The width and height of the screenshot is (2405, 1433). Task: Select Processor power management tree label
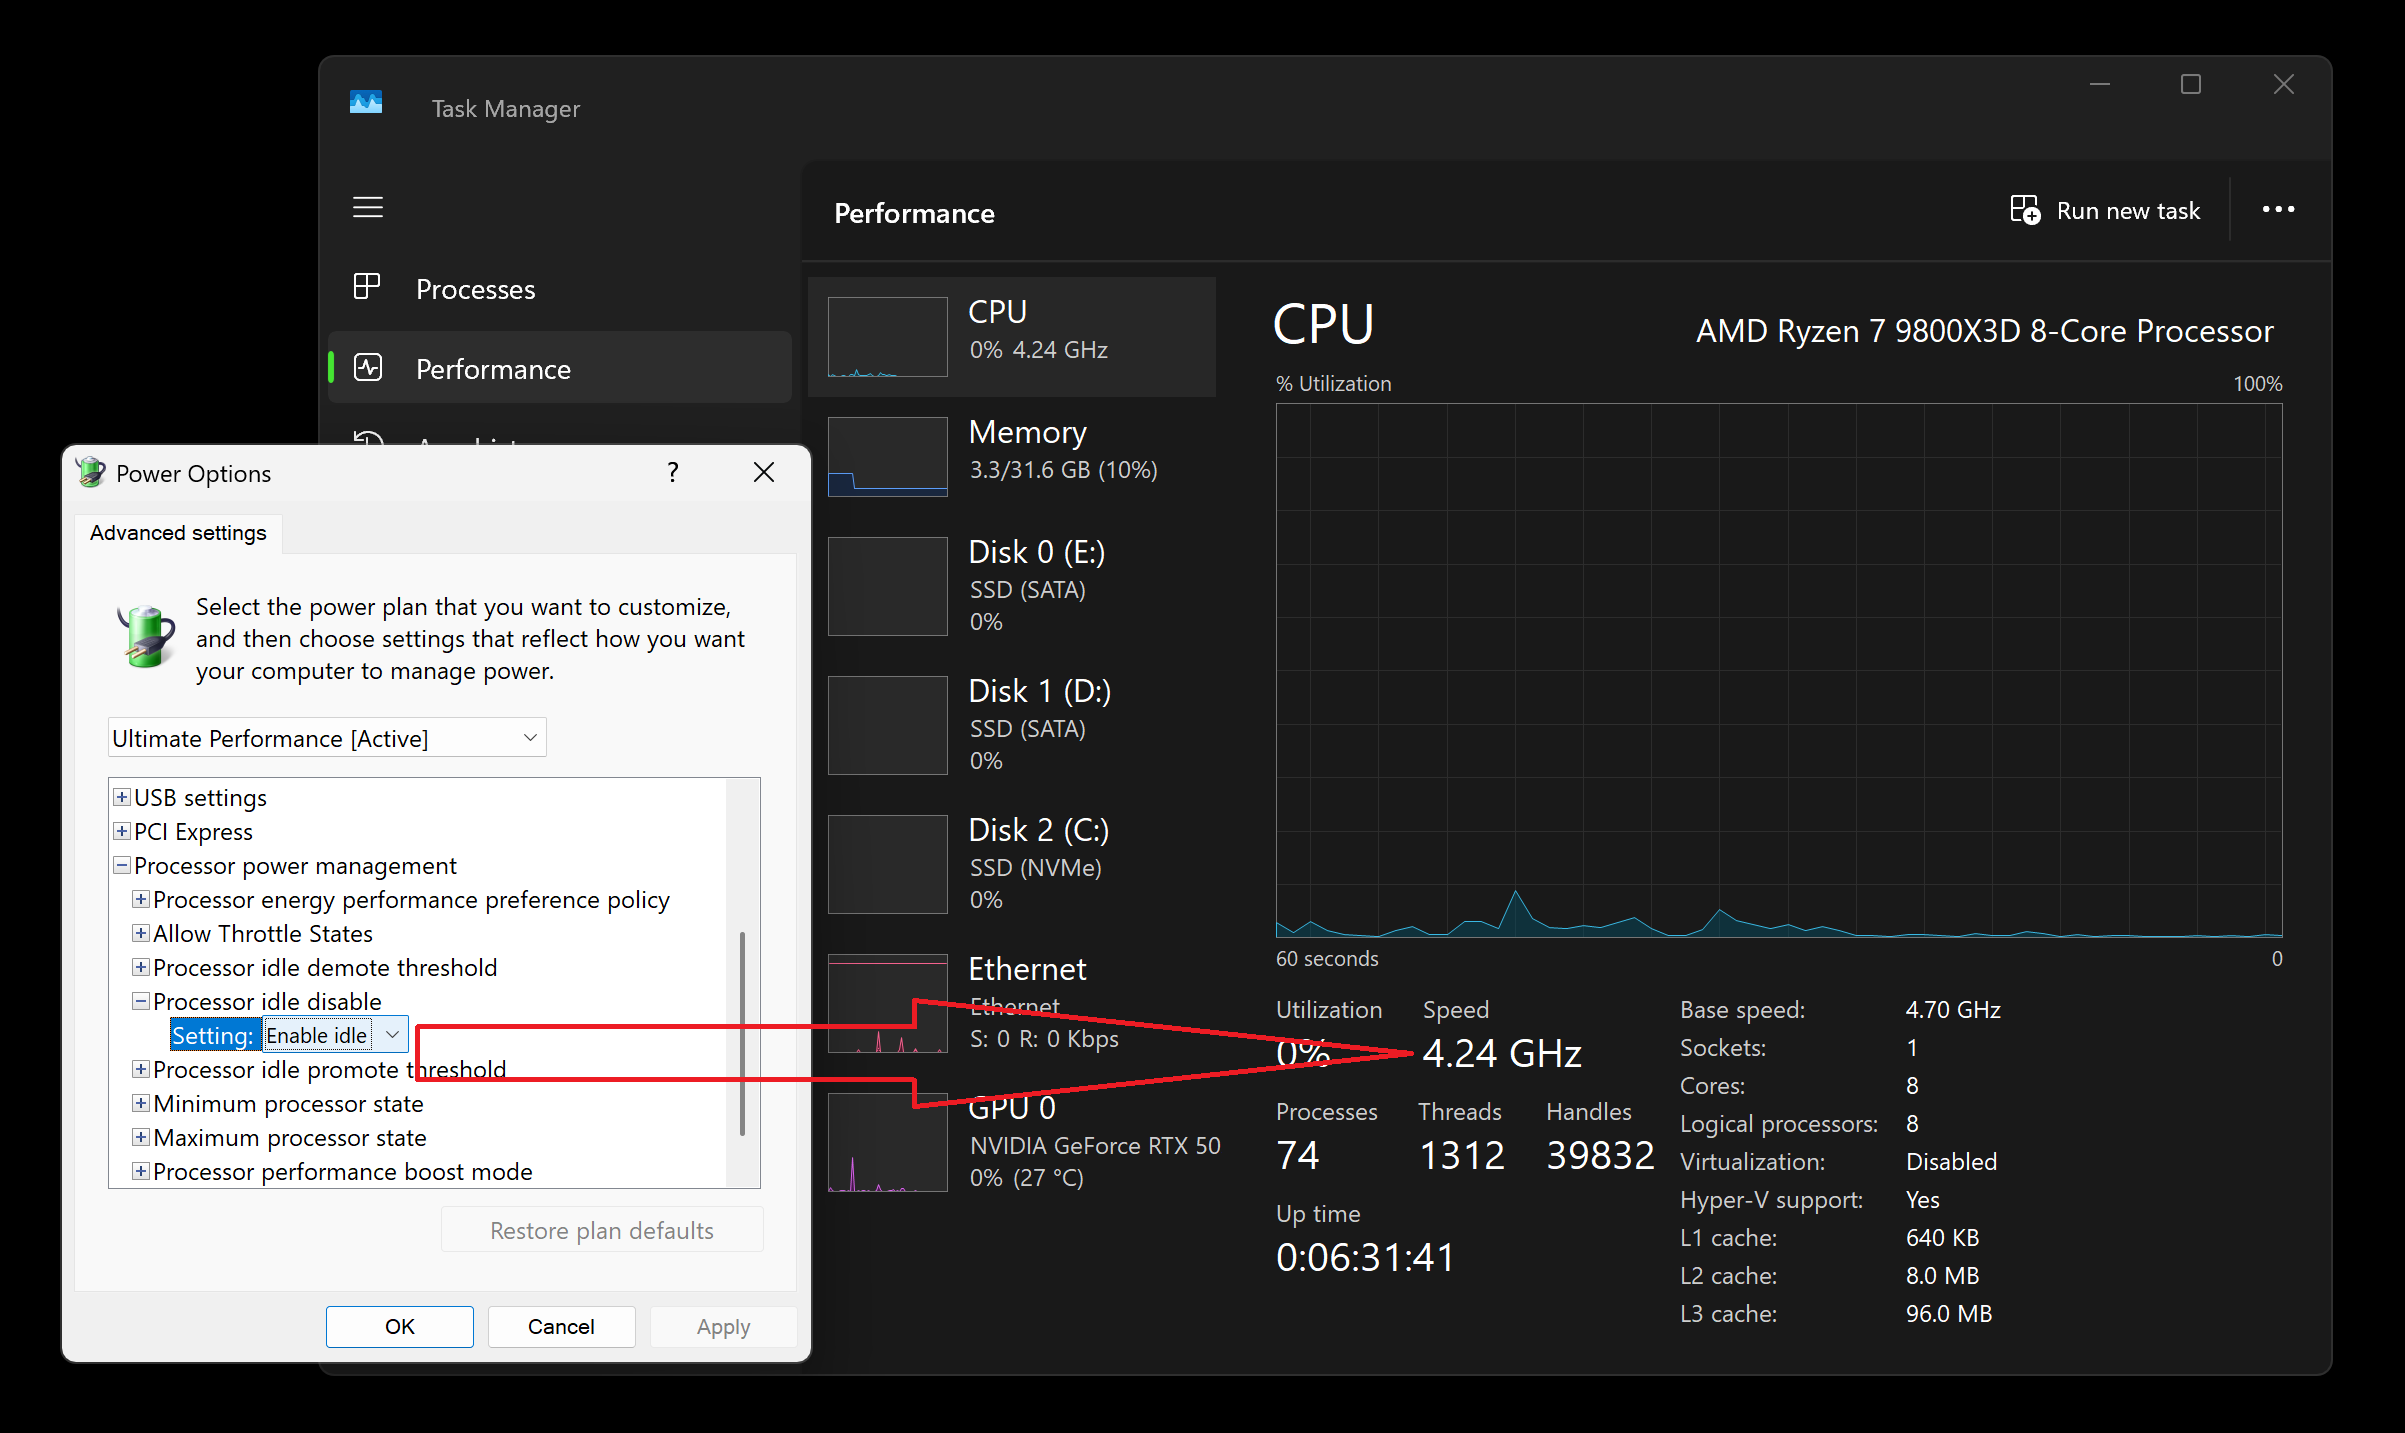coord(295,865)
